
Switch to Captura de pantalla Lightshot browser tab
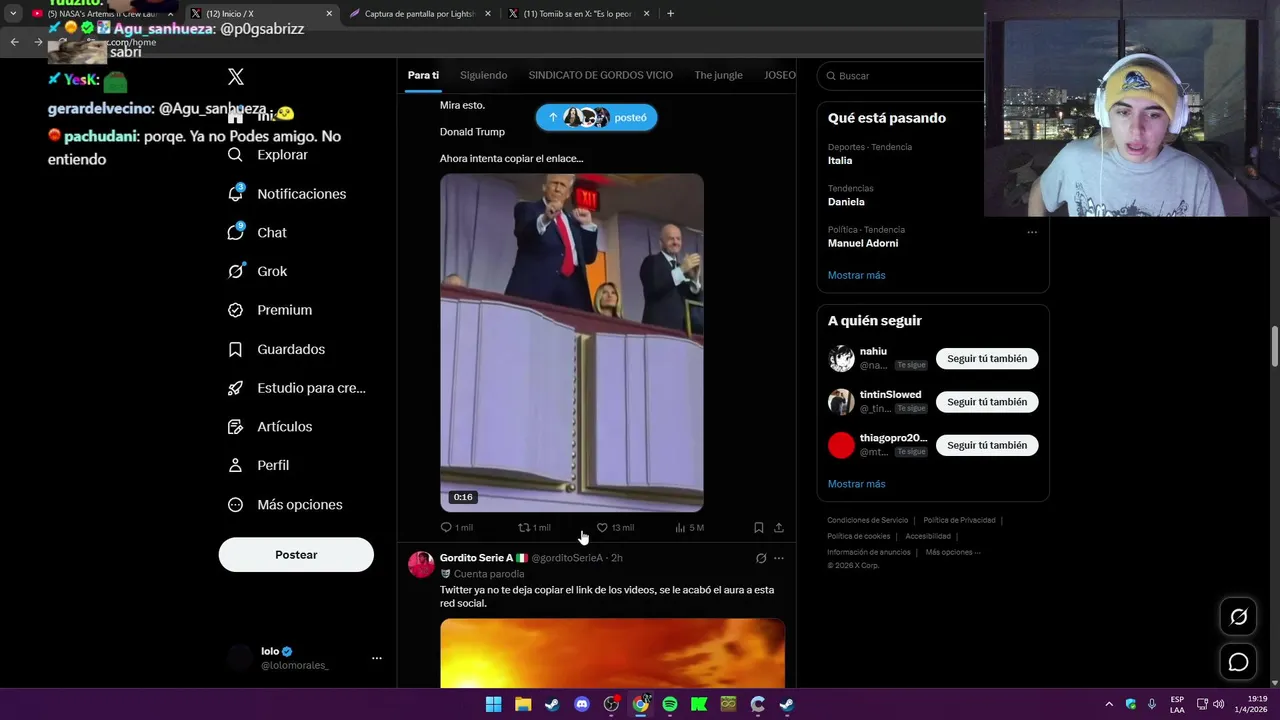pos(420,14)
